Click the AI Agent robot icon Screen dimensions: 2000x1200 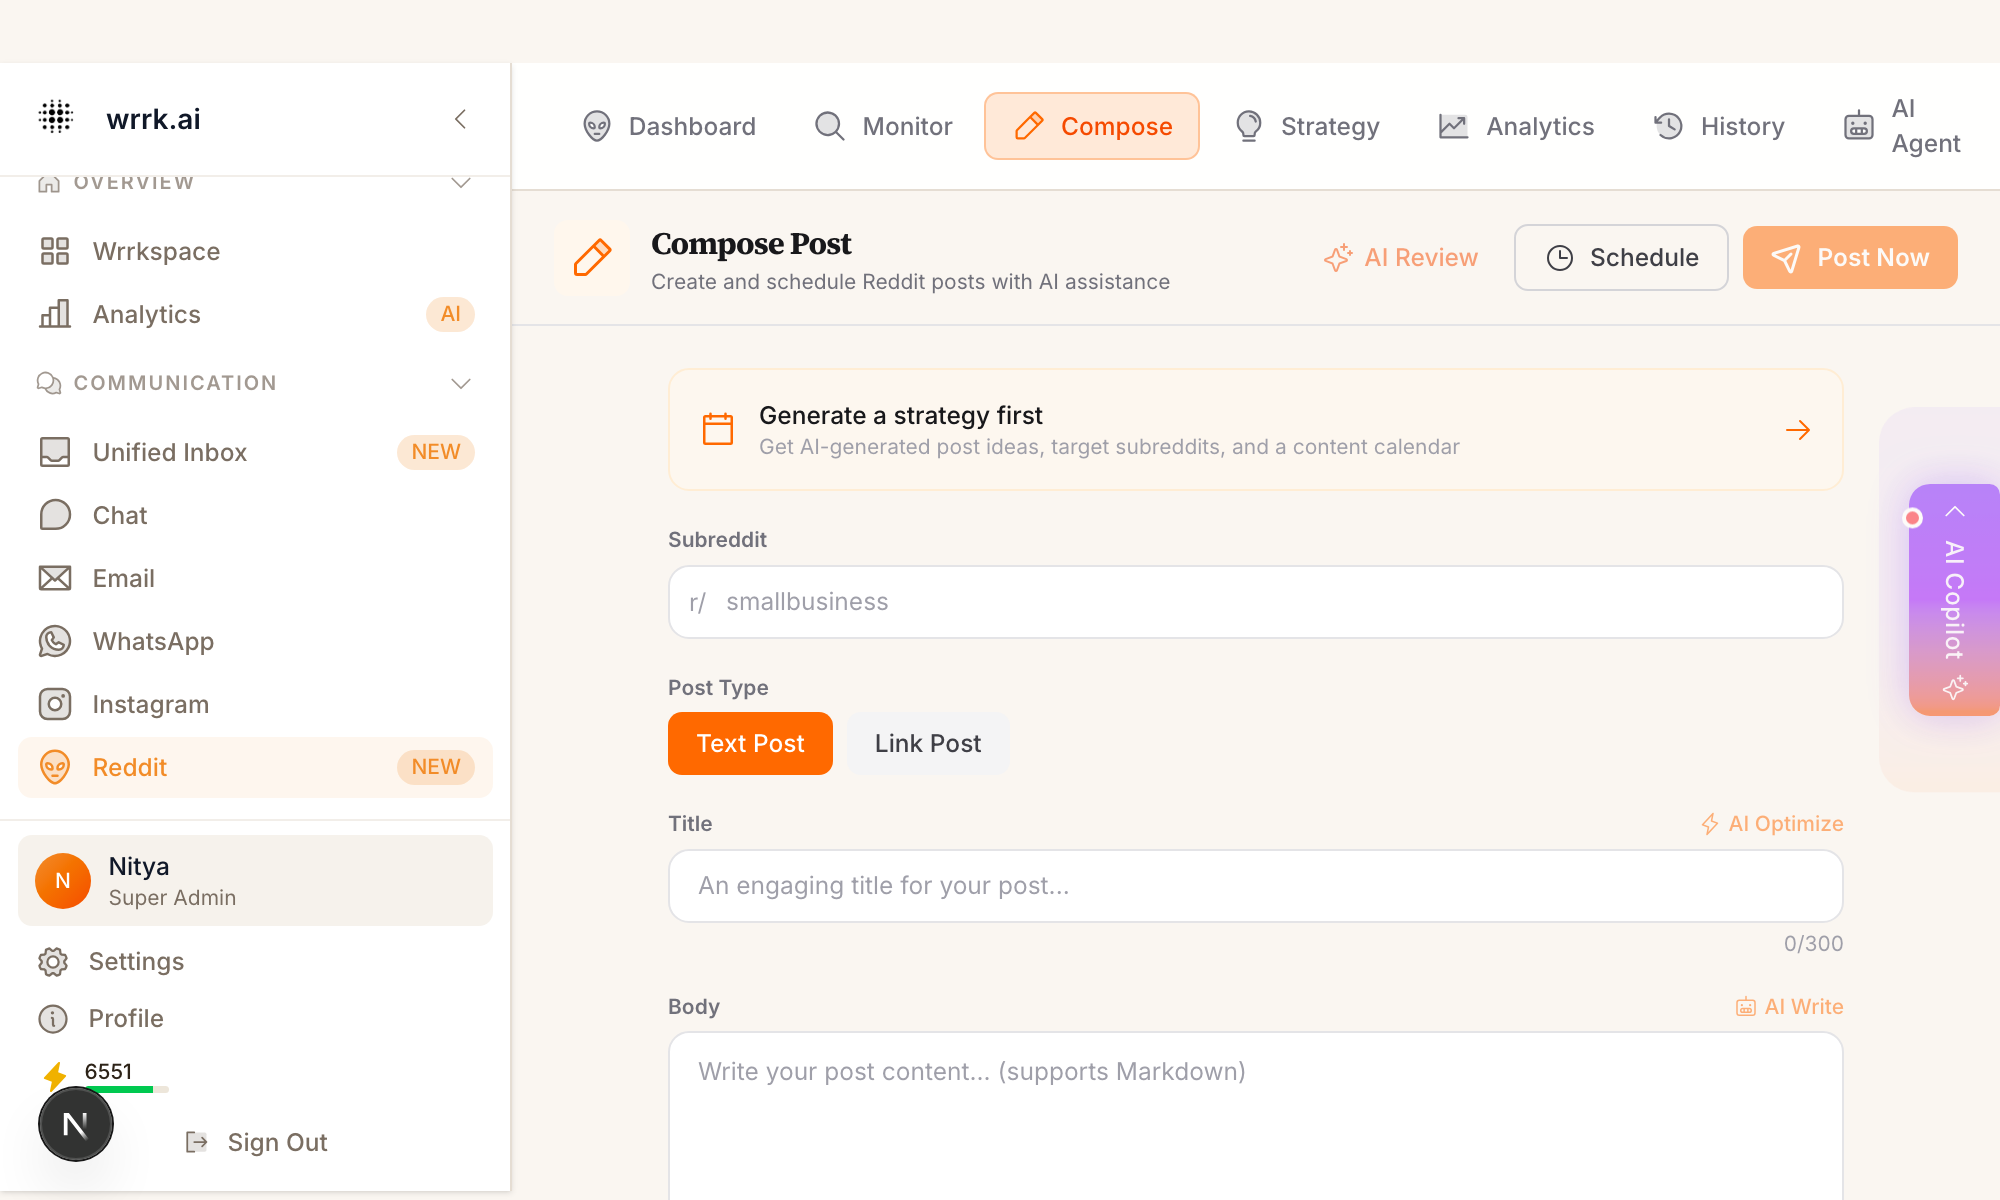(1858, 126)
